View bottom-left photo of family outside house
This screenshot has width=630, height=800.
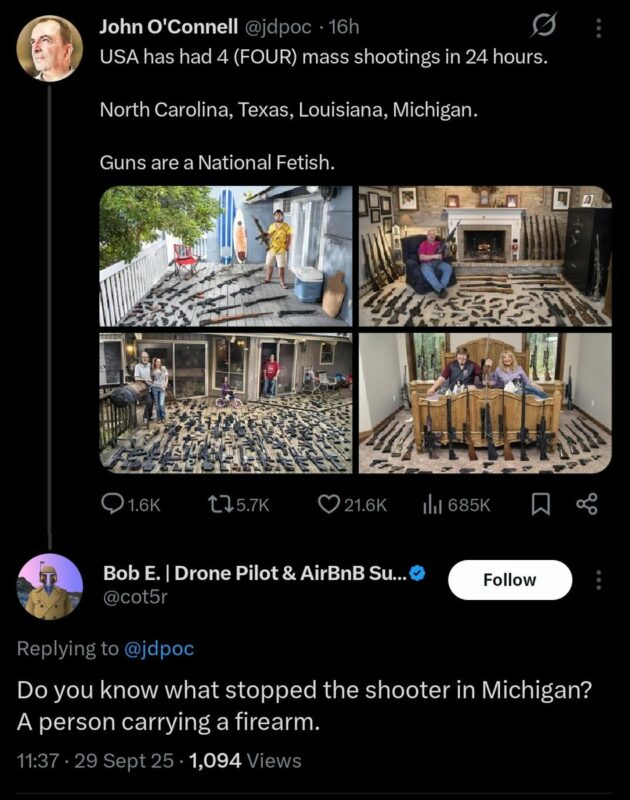pyautogui.click(x=226, y=402)
